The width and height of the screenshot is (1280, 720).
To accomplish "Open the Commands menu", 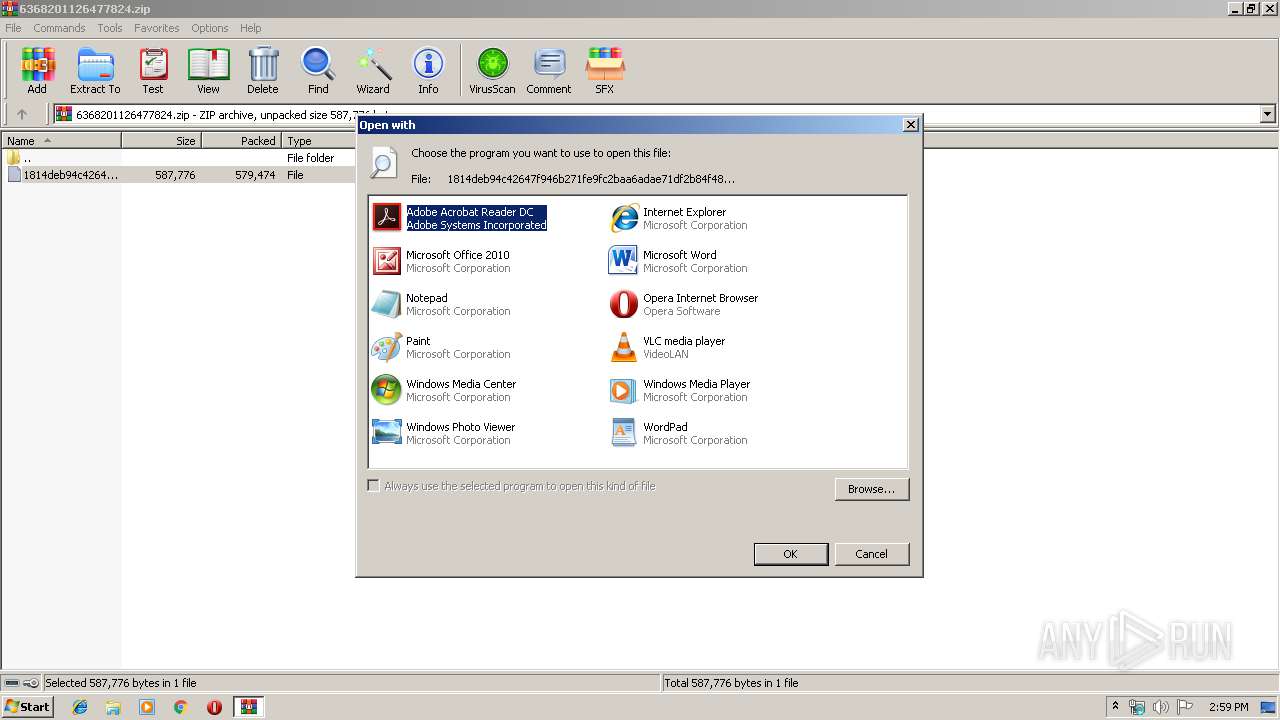I will tap(59, 28).
